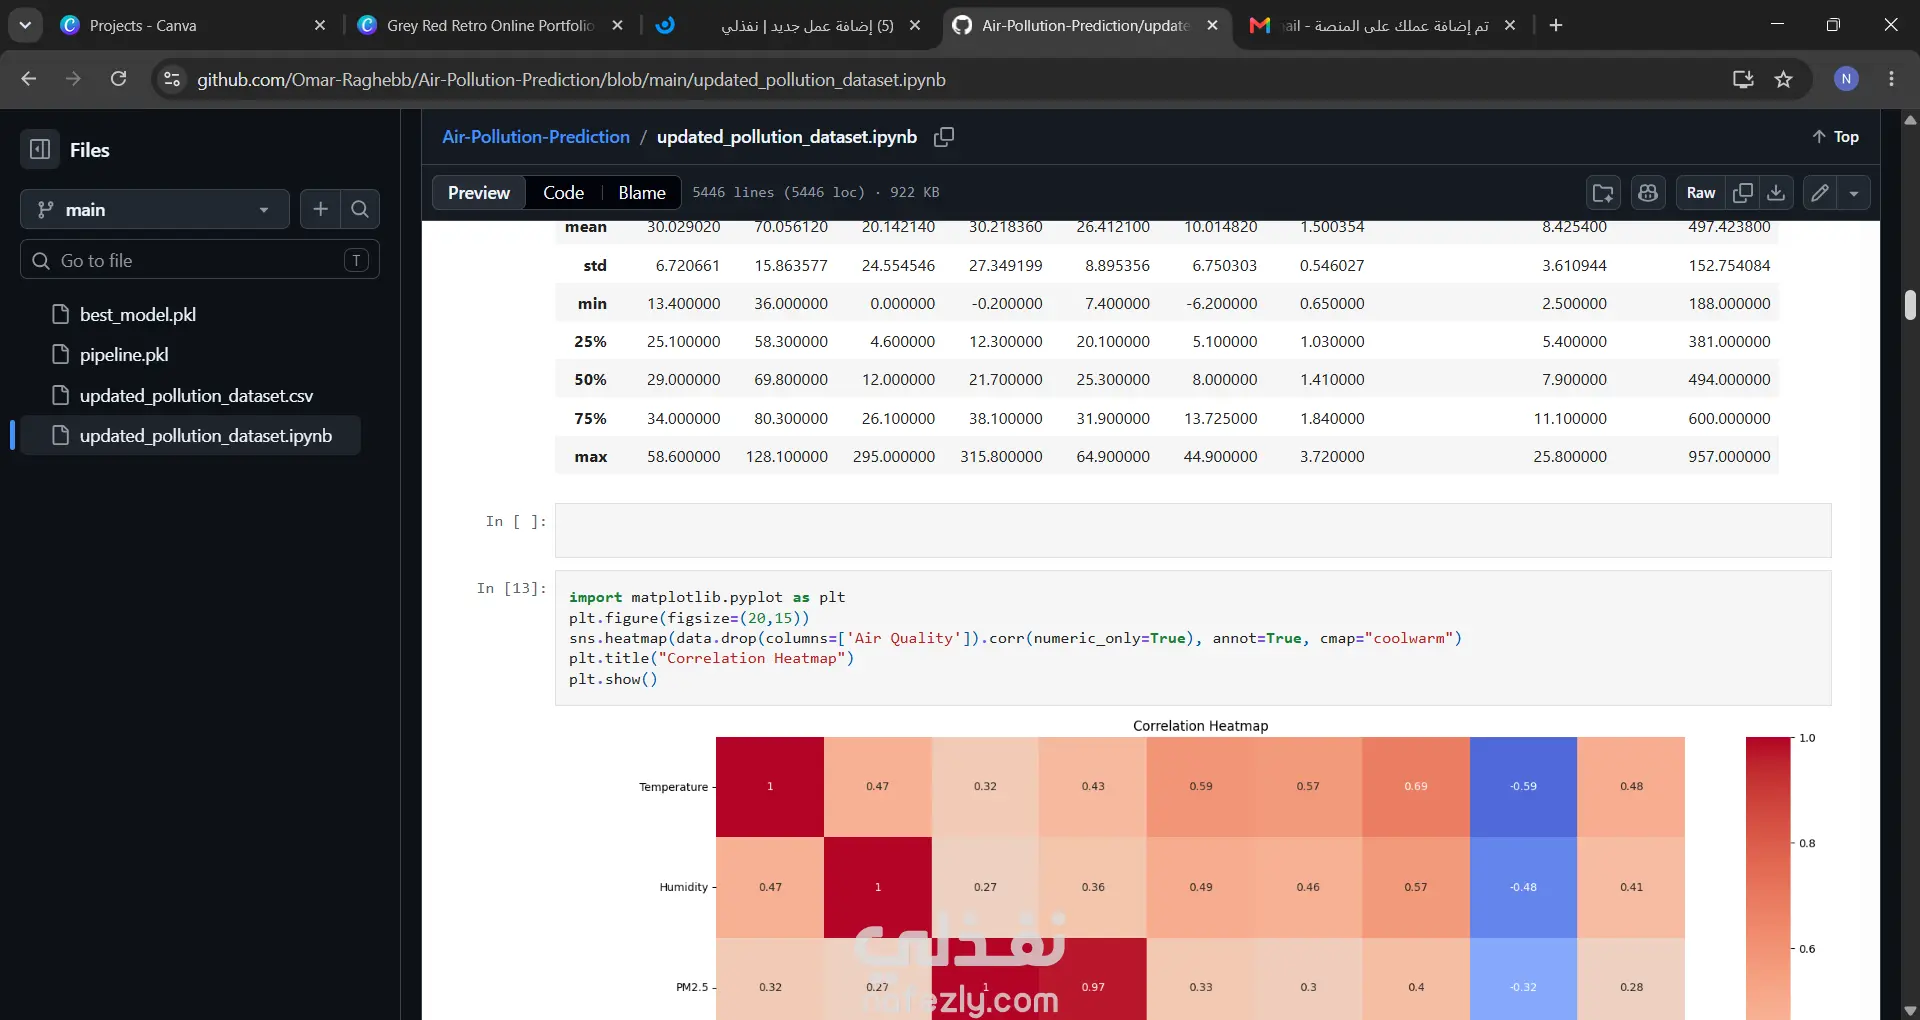Image resolution: width=1920 pixels, height=1020 pixels.
Task: Copy raw file contents icon
Action: [x=1743, y=193]
